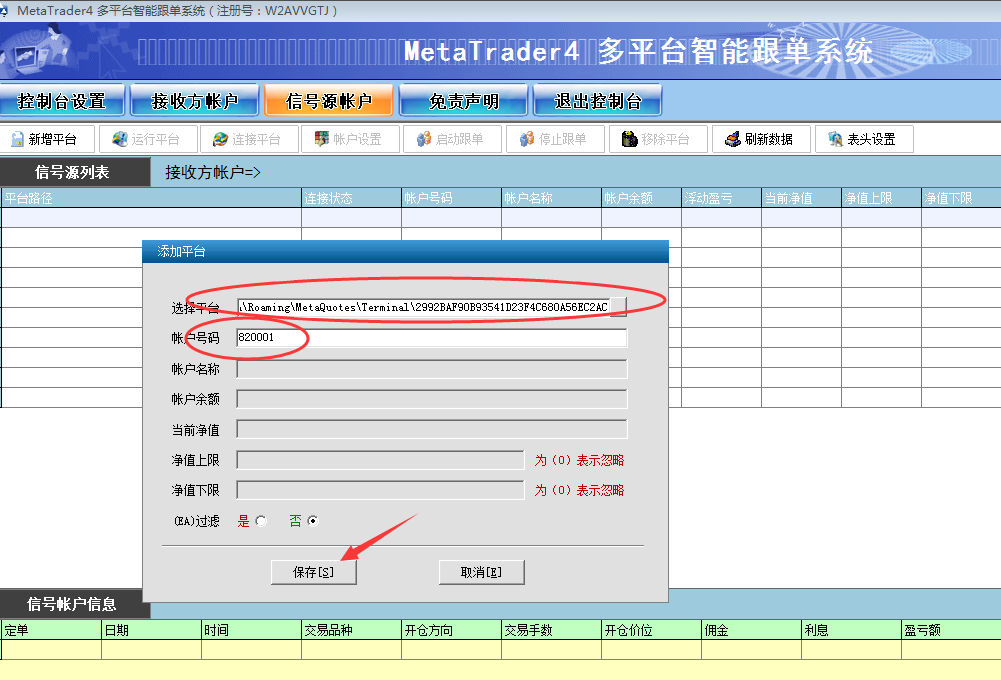The height and width of the screenshot is (680, 1001).
Task: Click the 帐户号码 column header
Action: click(x=451, y=198)
